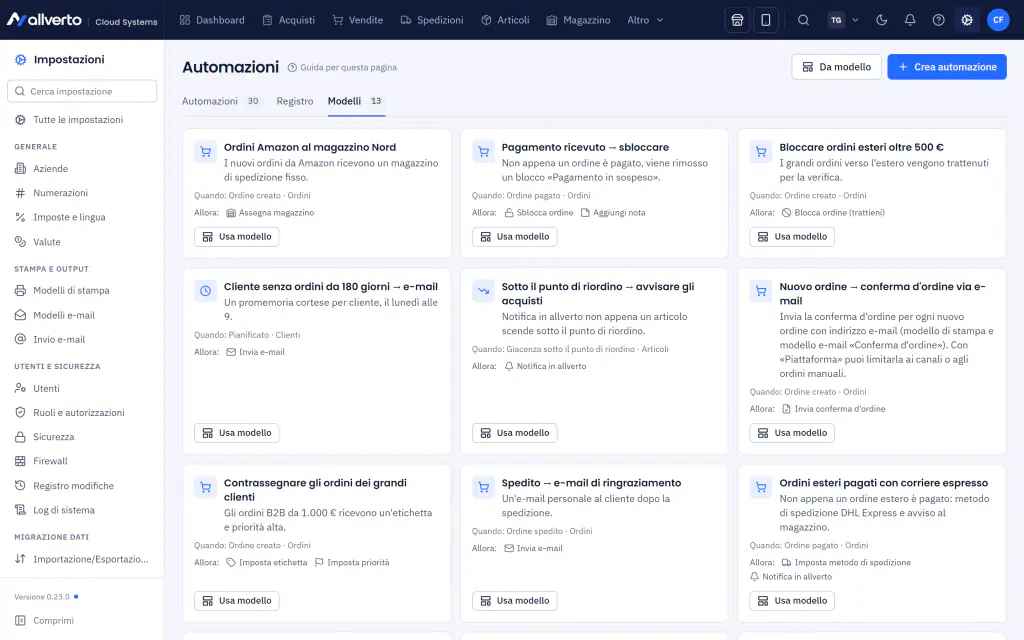Open the store icon in top bar
The height and width of the screenshot is (640, 1024).
pyautogui.click(x=737, y=20)
